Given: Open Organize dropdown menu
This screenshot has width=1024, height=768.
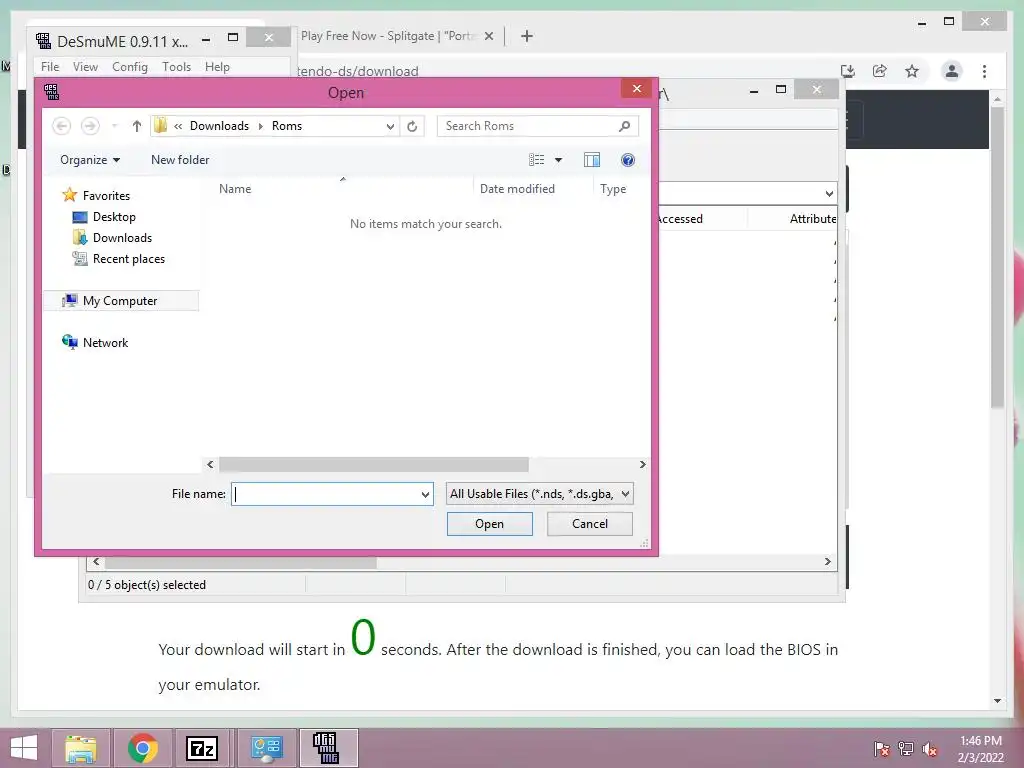Looking at the screenshot, I should click(90, 160).
